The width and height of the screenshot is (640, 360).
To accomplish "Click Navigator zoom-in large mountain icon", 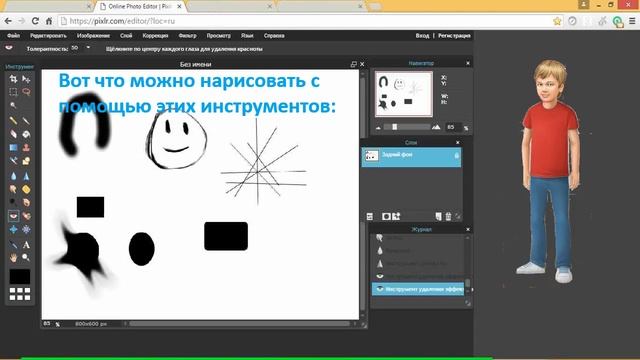I will click(436, 127).
